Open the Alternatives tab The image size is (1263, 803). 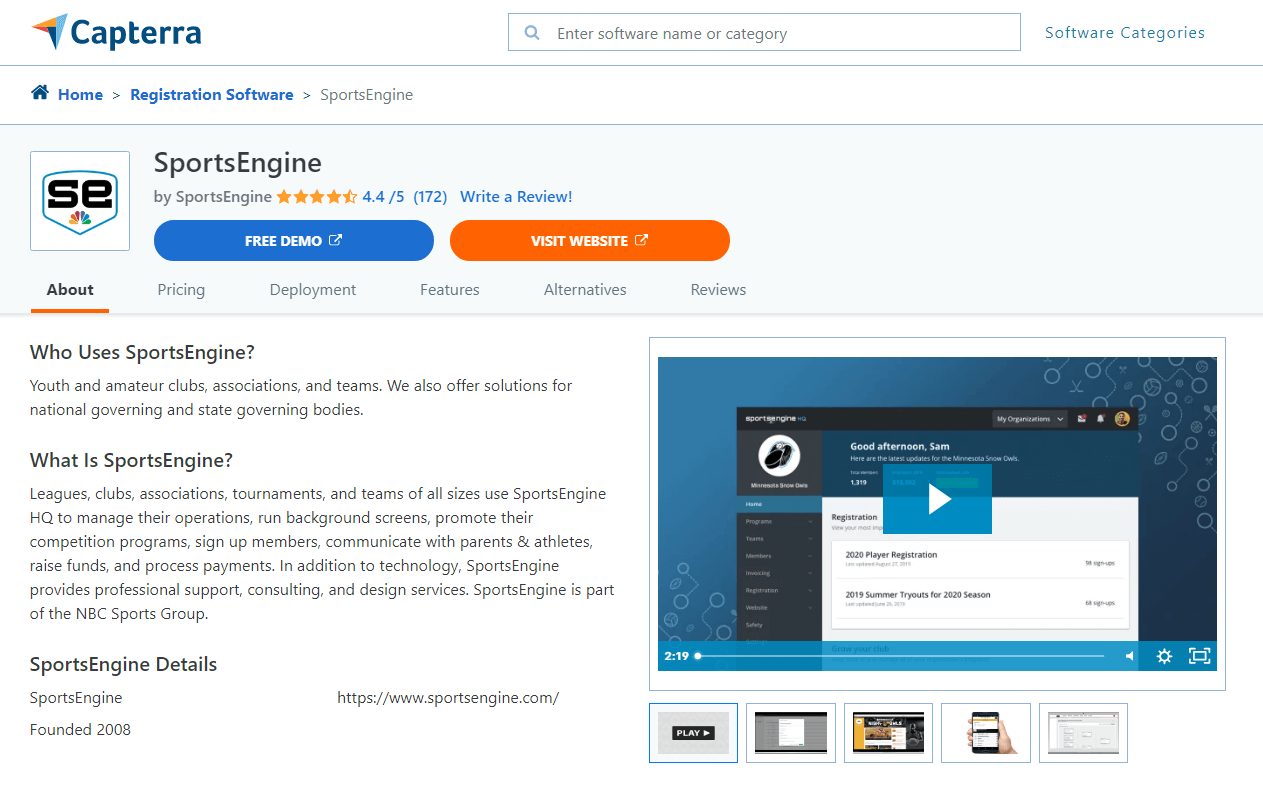(585, 290)
